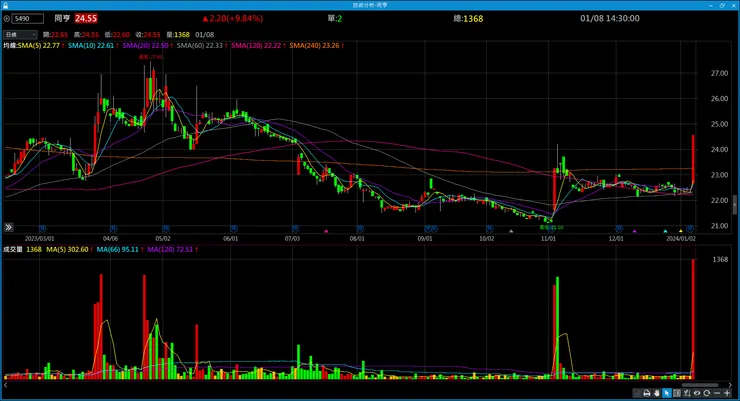Click the gray triangle marker after 10/02

click(x=511, y=231)
